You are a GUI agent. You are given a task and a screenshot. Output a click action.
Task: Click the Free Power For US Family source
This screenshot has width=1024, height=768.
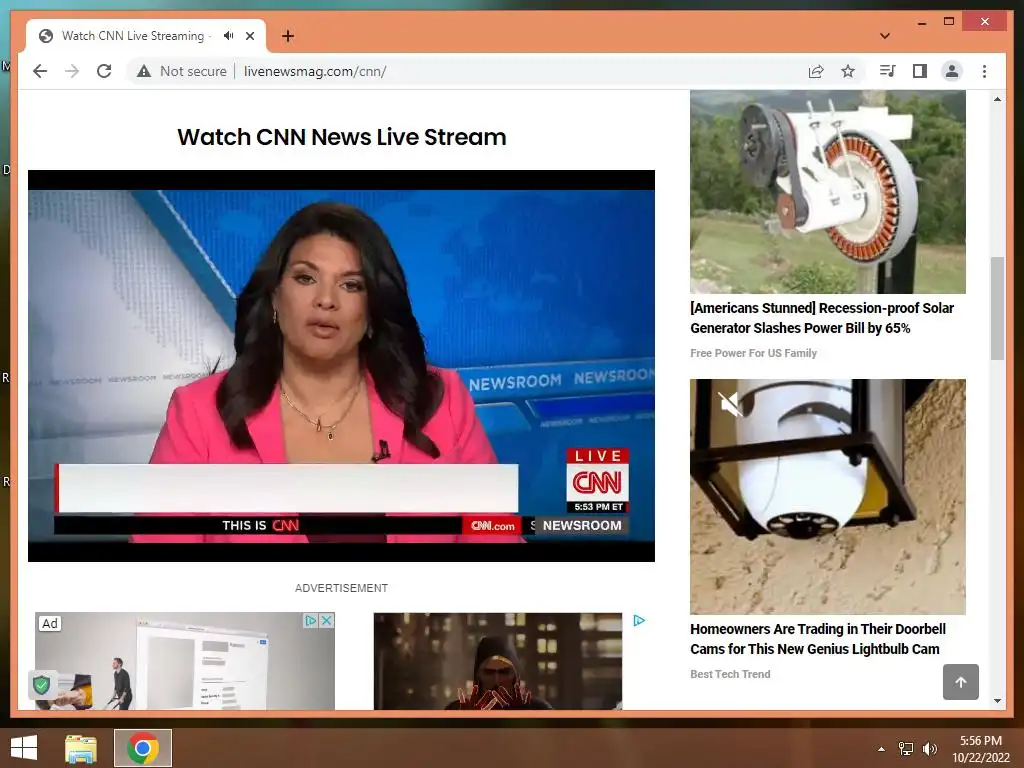753,353
